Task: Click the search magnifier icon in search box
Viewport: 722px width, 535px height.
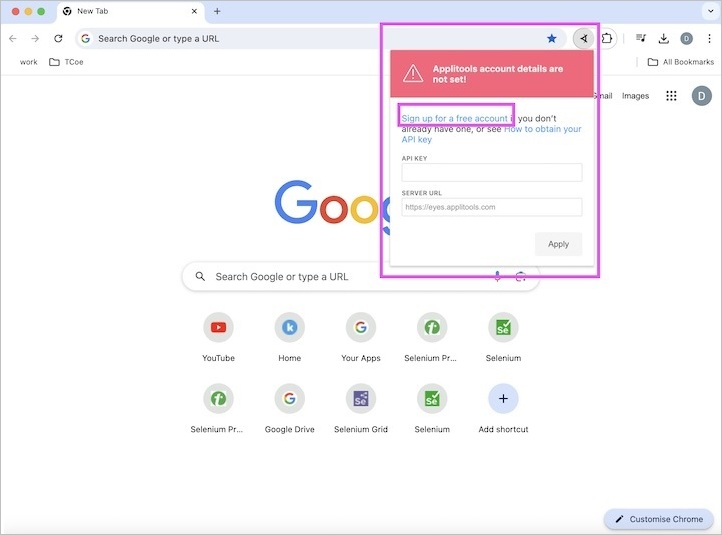Action: (x=200, y=276)
